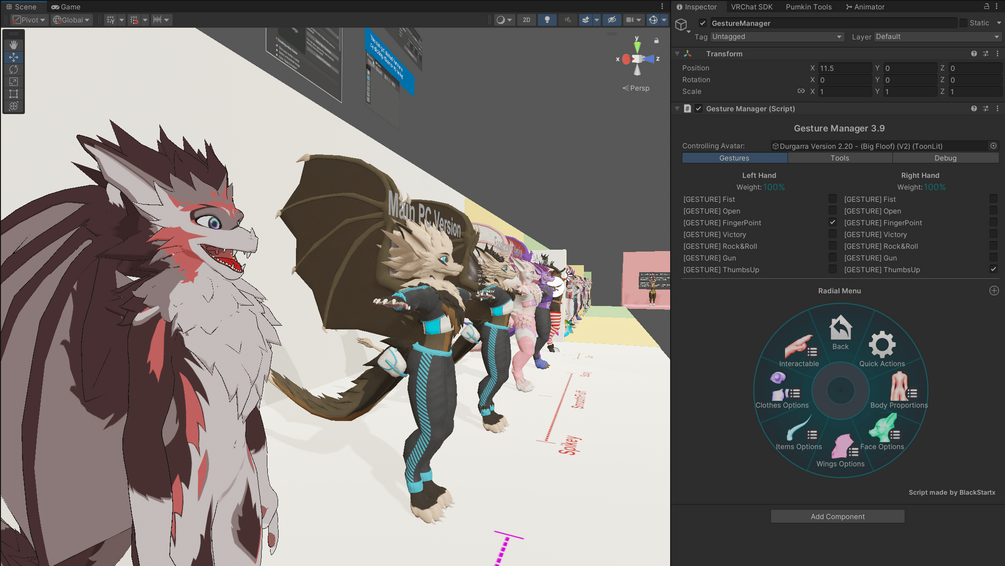The image size is (1005, 566).
Task: Select the Hand view tool
Action: point(13,45)
